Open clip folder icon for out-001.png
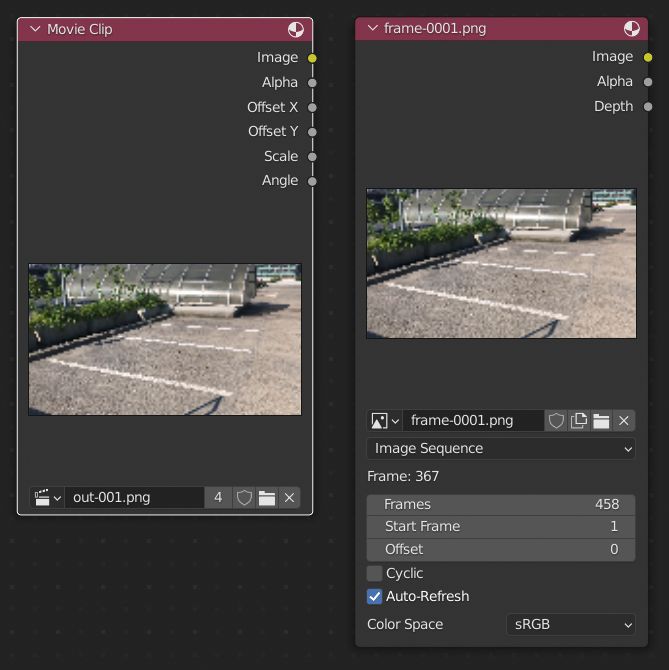Screen dimensions: 669x670 coord(267,497)
